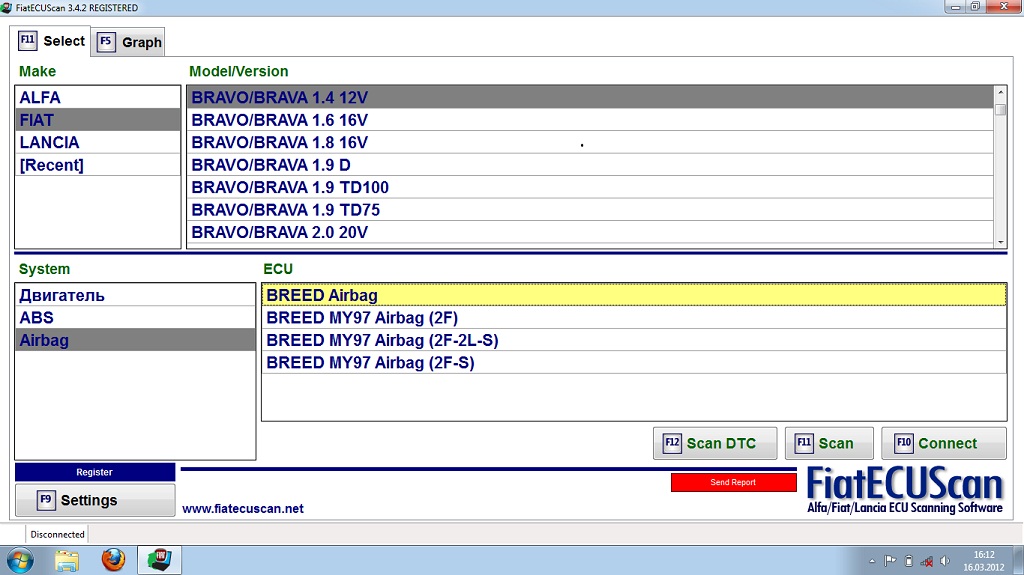The height and width of the screenshot is (575, 1024).
Task: Click the battery tray icon
Action: (908, 561)
